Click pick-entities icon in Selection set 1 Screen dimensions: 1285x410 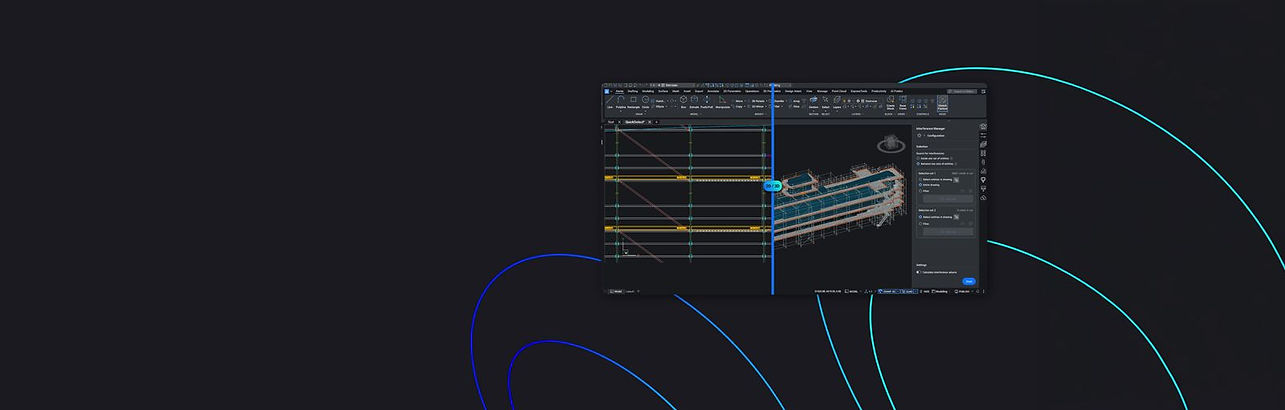956,180
